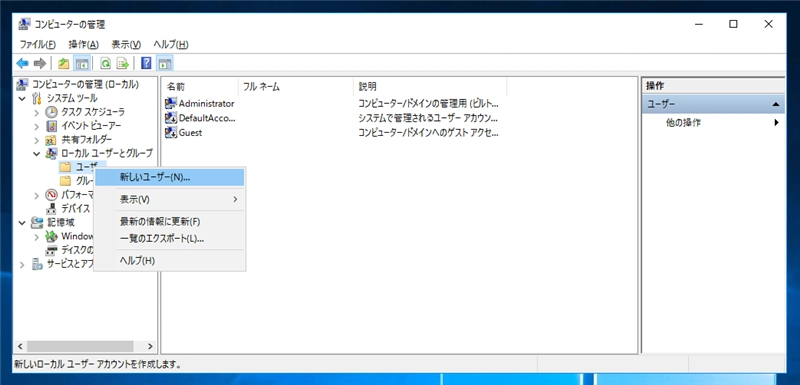Open the 表示(V) menu in menu bar
800x385 pixels.
(126, 44)
